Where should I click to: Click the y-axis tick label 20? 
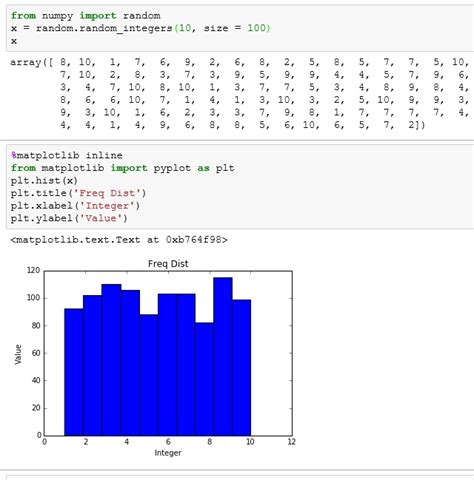36,408
